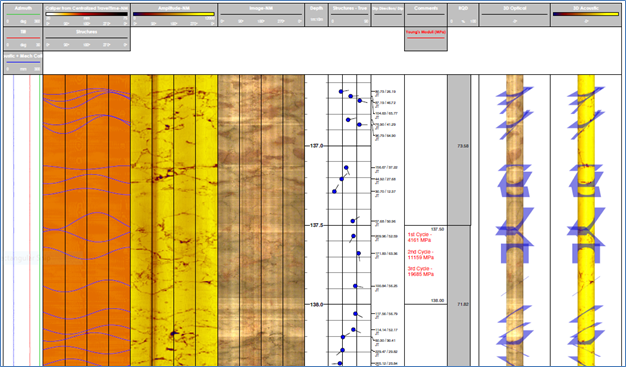Image resolution: width=626 pixels, height=367 pixels.
Task: Select the Azimuth log header
Action: tap(23, 15)
